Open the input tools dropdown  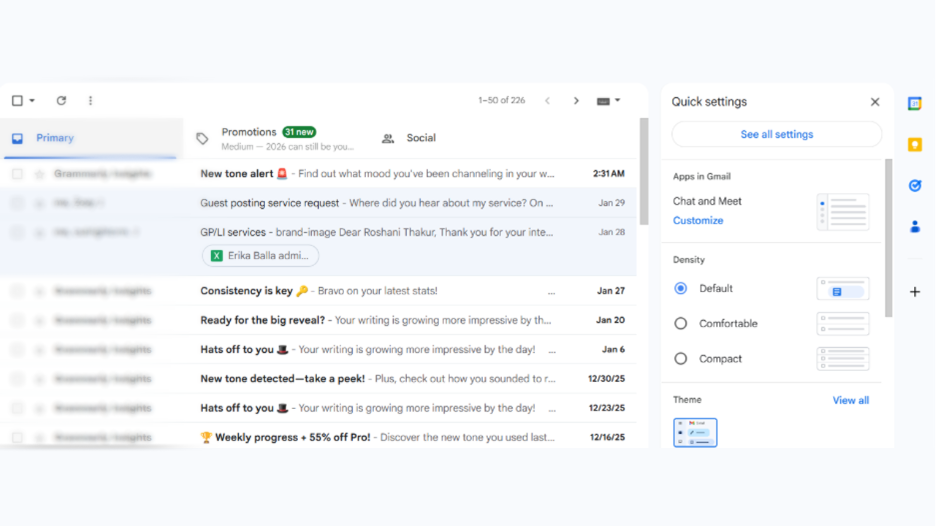coord(608,101)
